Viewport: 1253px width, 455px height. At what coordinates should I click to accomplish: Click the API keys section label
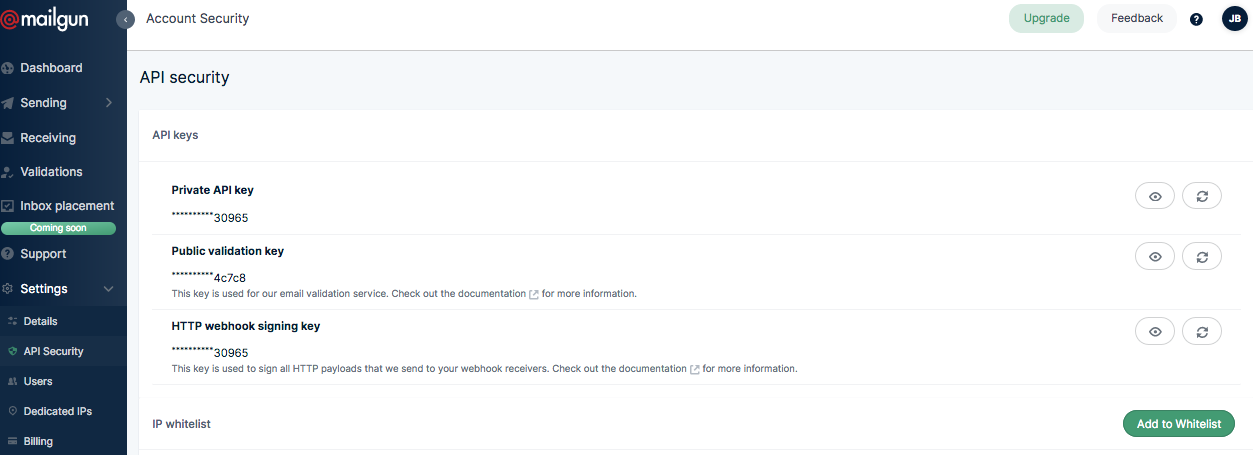click(175, 135)
